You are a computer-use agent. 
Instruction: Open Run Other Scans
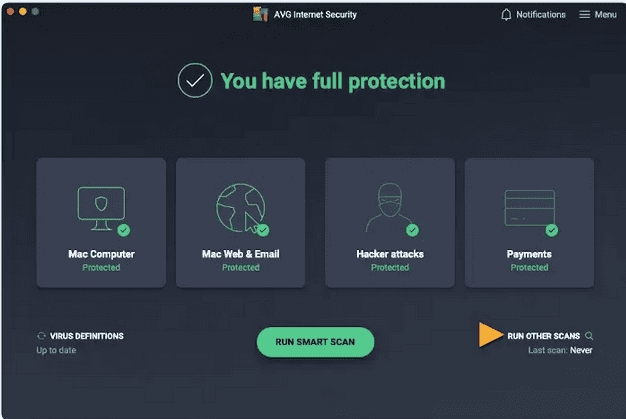pyautogui.click(x=543, y=336)
